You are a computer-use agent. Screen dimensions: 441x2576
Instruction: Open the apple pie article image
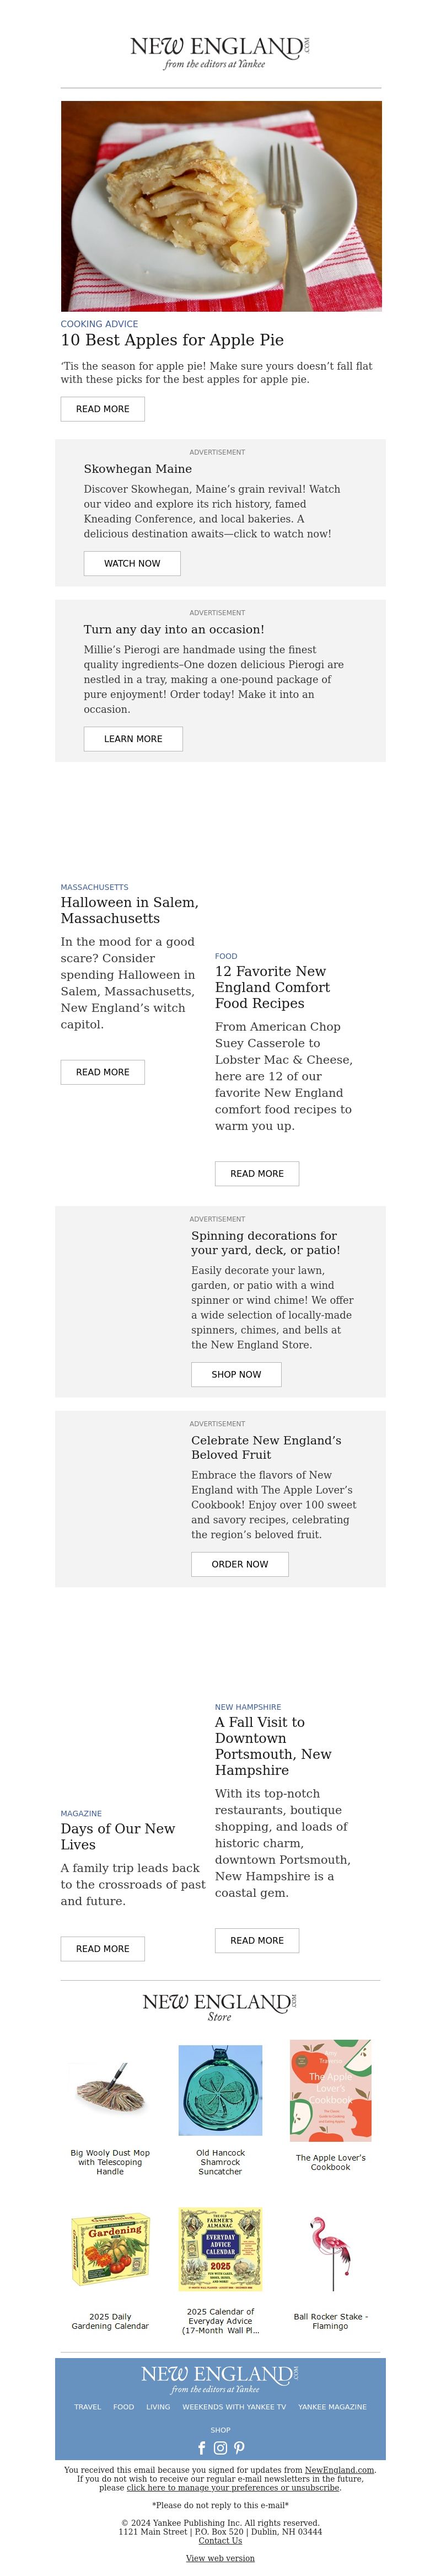coord(221,206)
